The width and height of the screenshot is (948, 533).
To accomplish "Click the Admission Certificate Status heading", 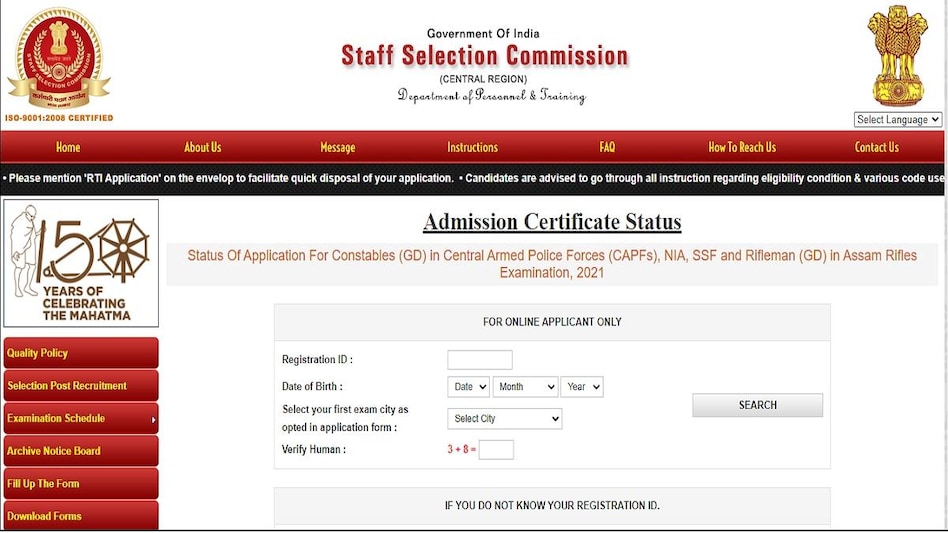I will pos(552,222).
